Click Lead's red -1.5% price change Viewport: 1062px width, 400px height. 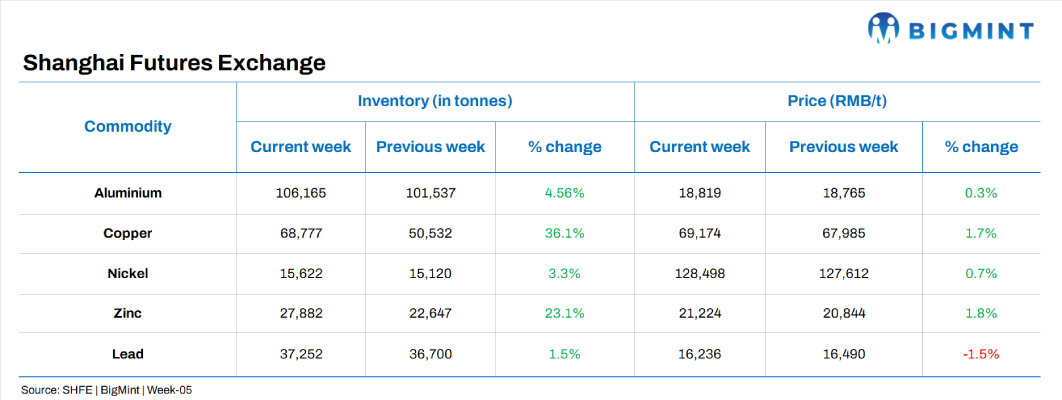981,353
